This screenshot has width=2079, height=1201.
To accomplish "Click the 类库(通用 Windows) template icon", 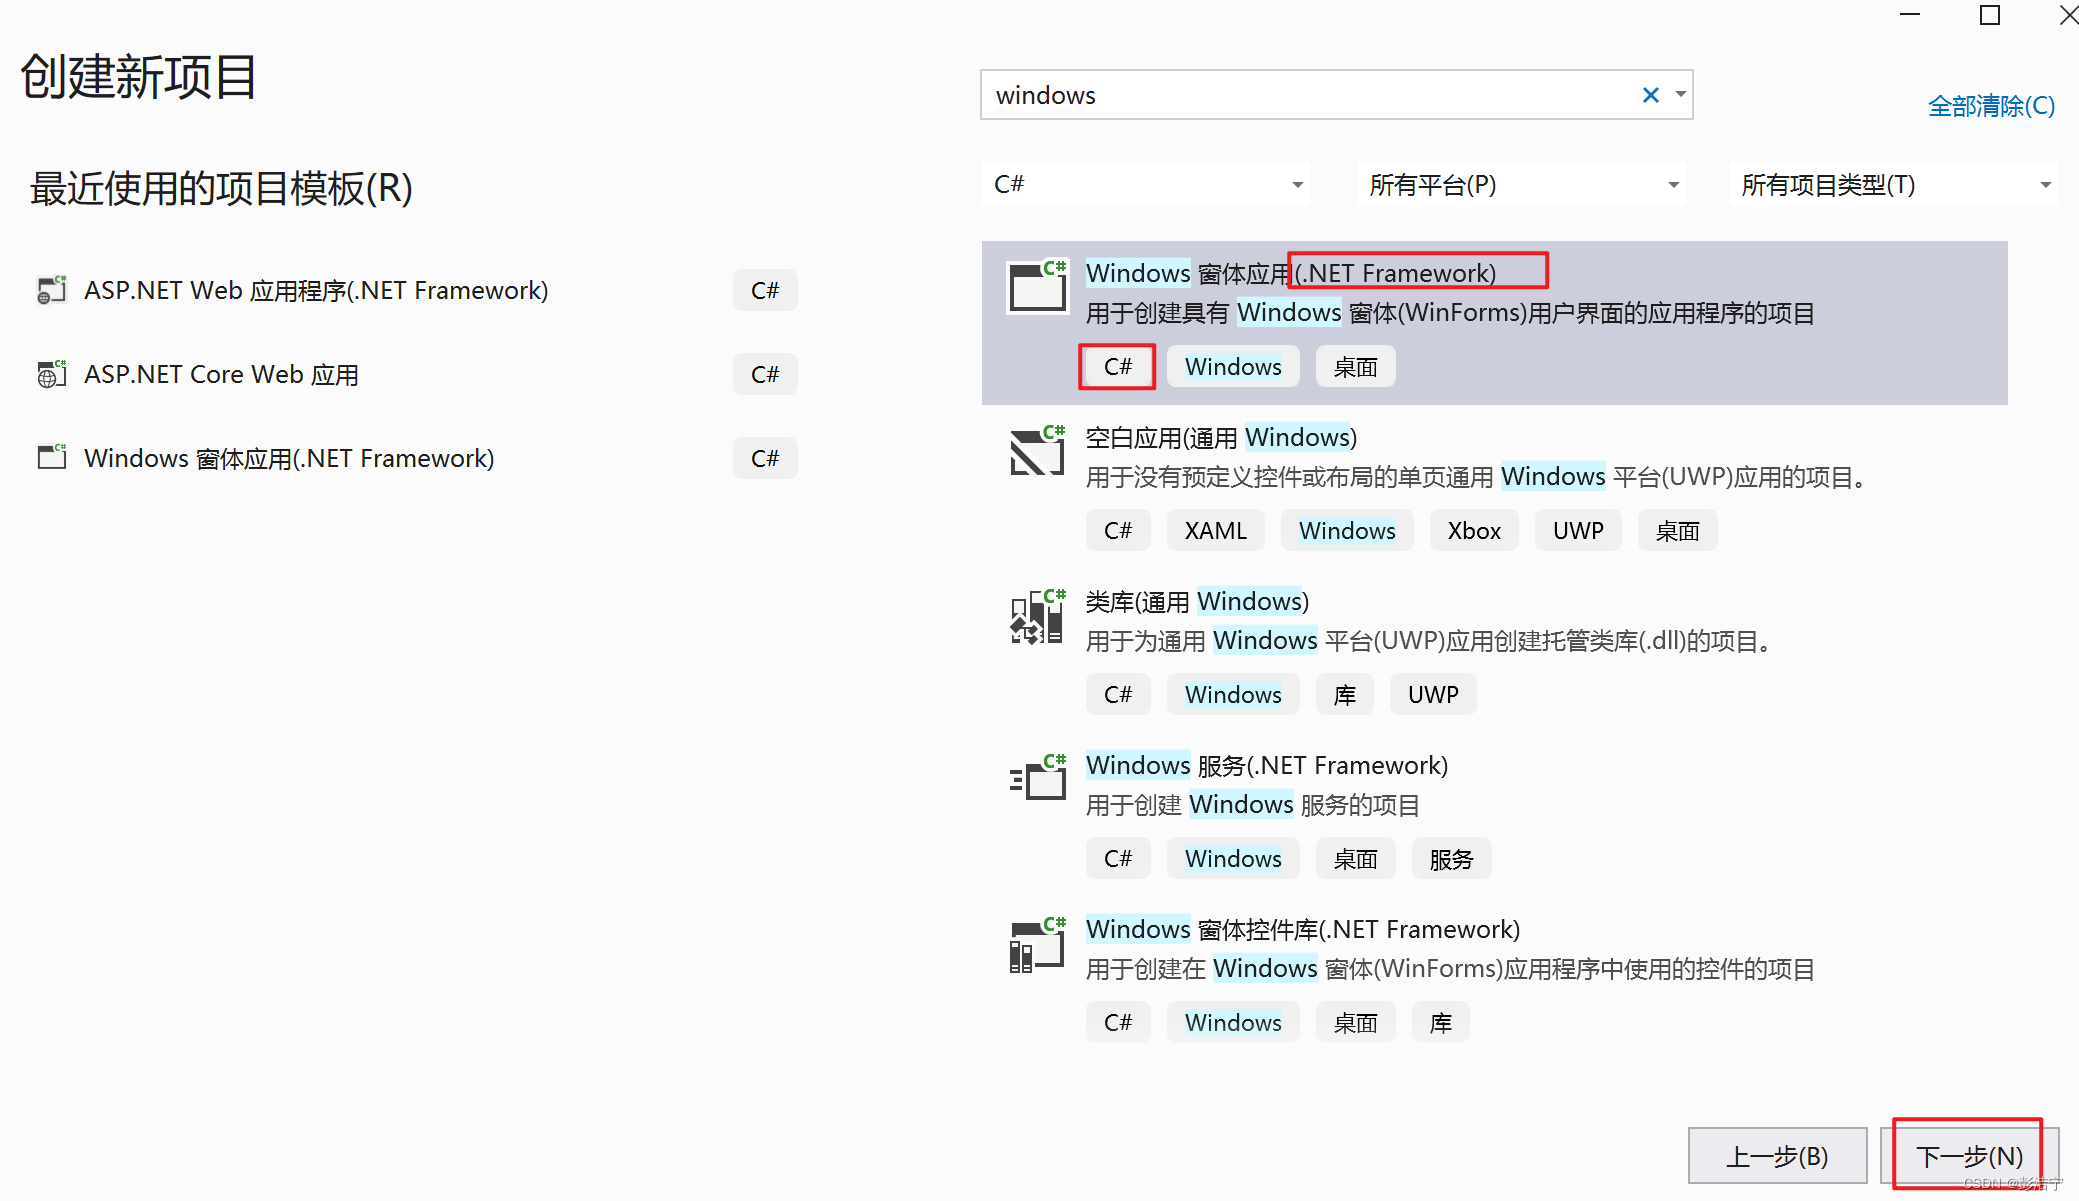I will pyautogui.click(x=1037, y=616).
